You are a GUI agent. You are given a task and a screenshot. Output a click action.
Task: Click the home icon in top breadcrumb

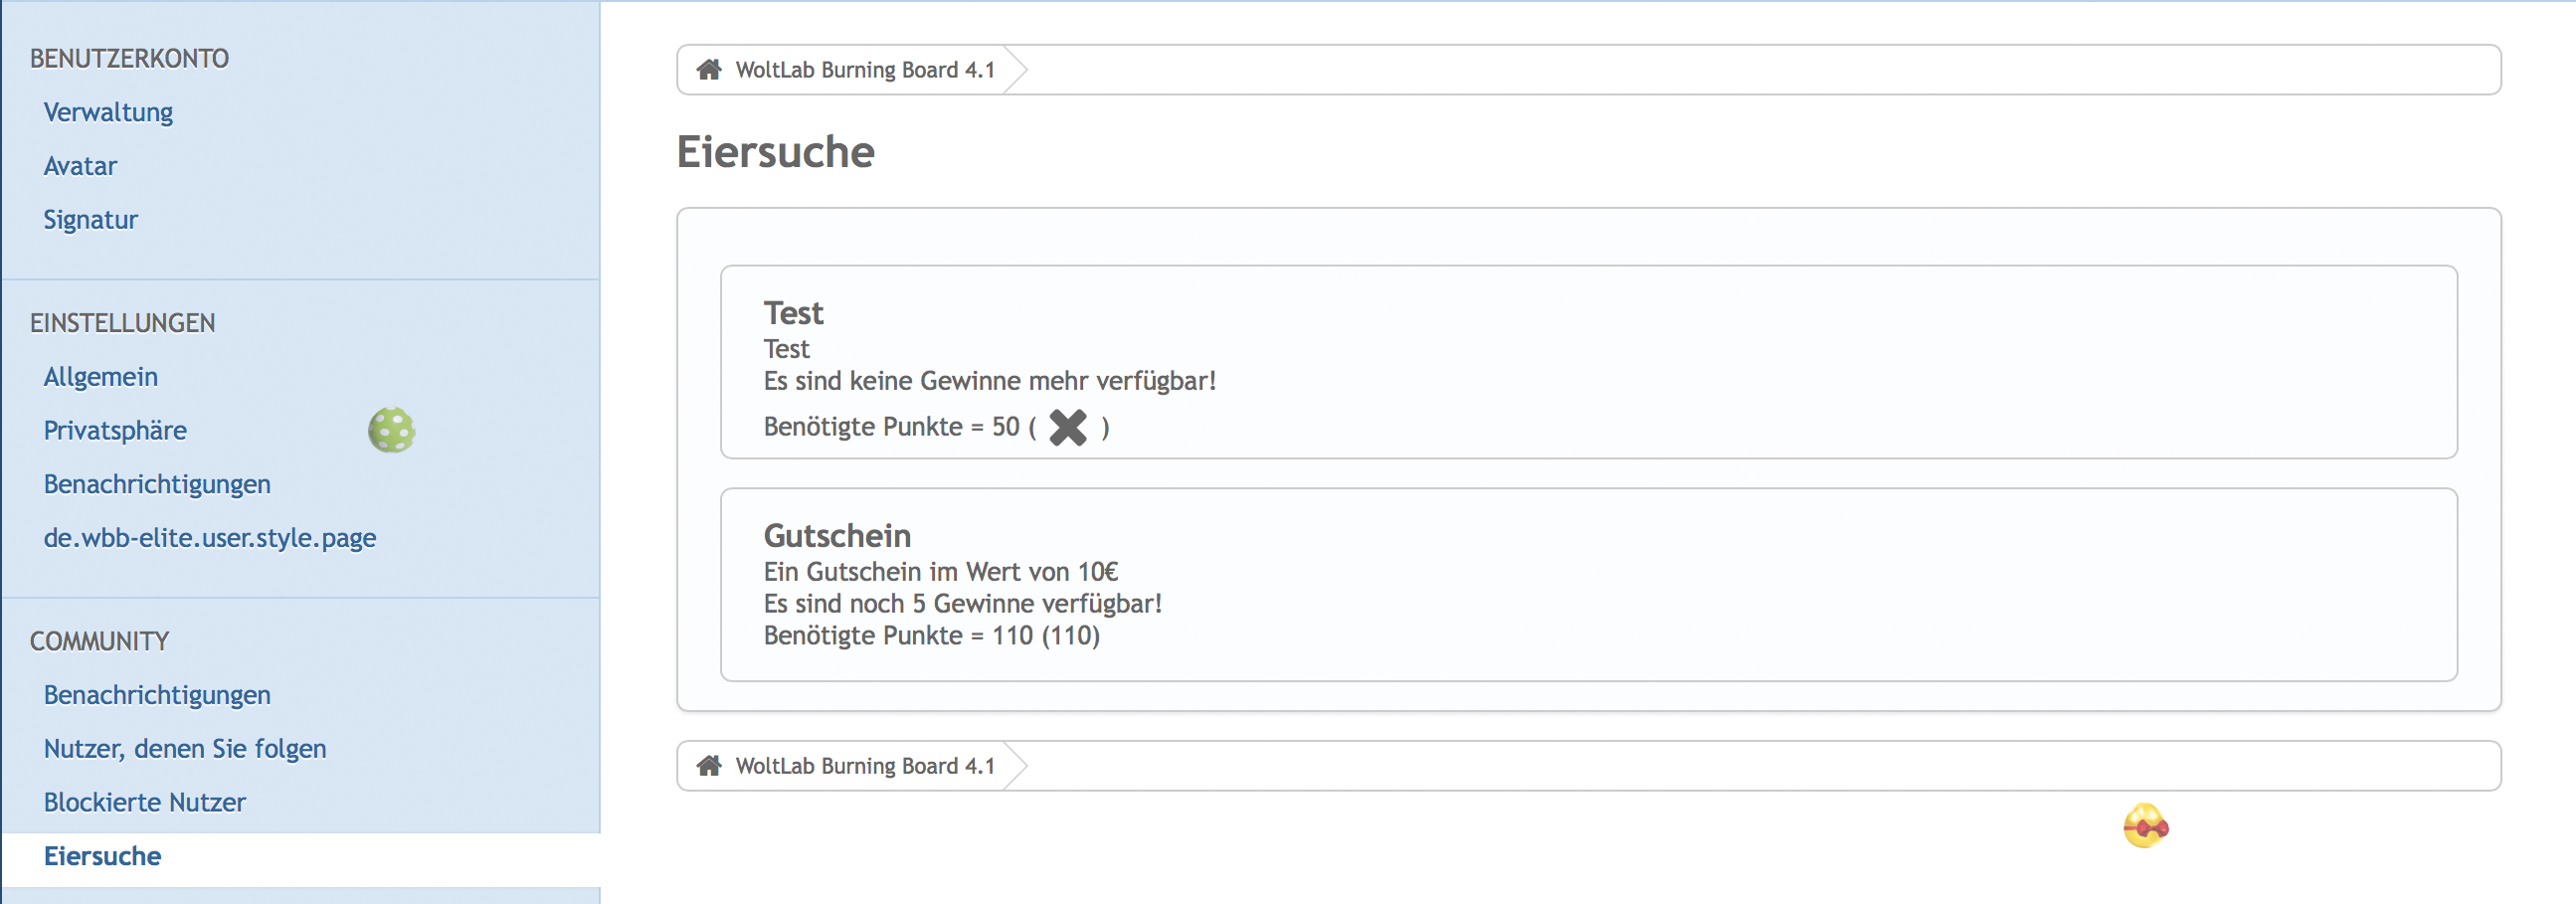point(709,69)
